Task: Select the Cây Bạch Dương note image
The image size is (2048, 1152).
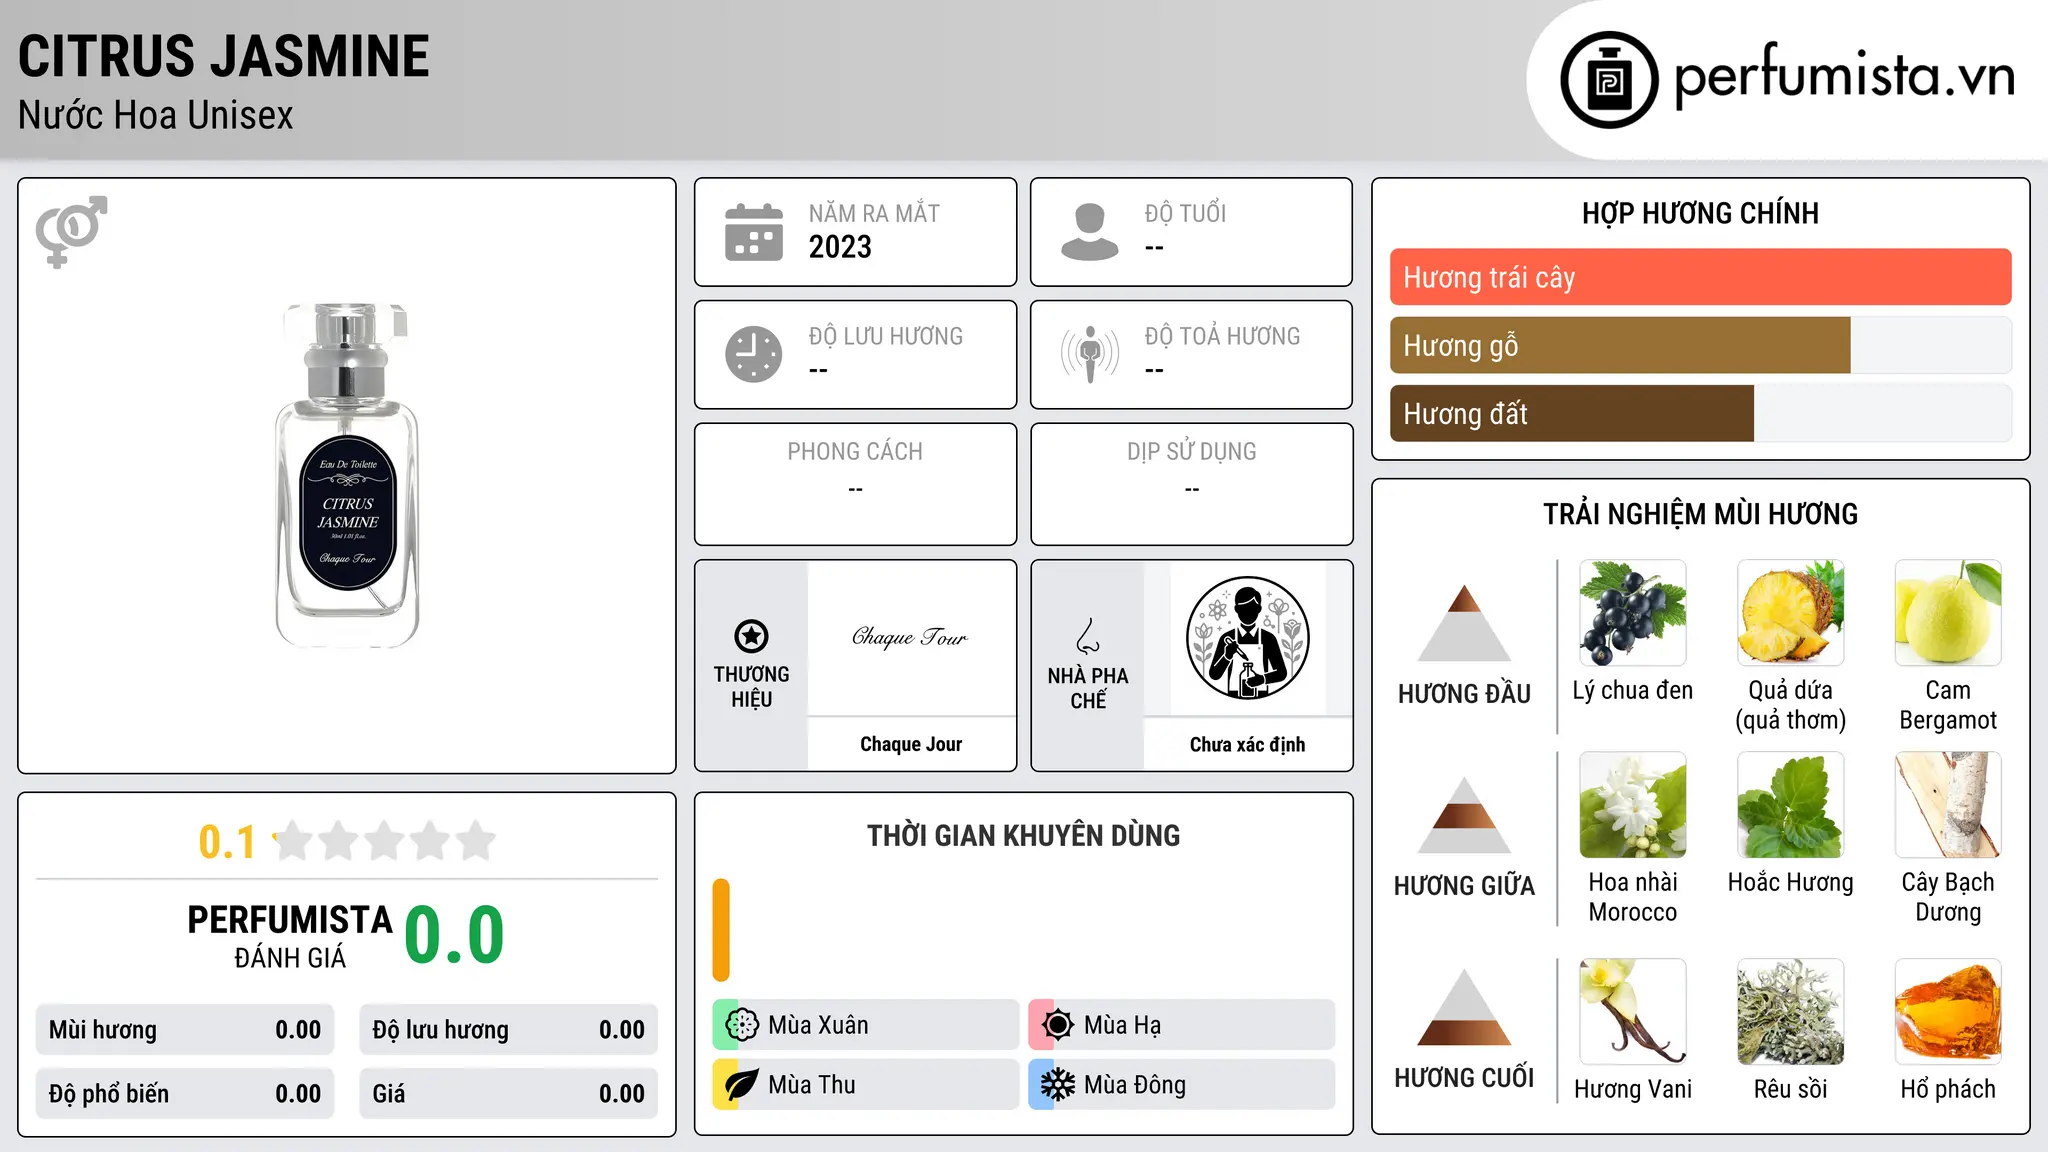Action: pos(1948,805)
